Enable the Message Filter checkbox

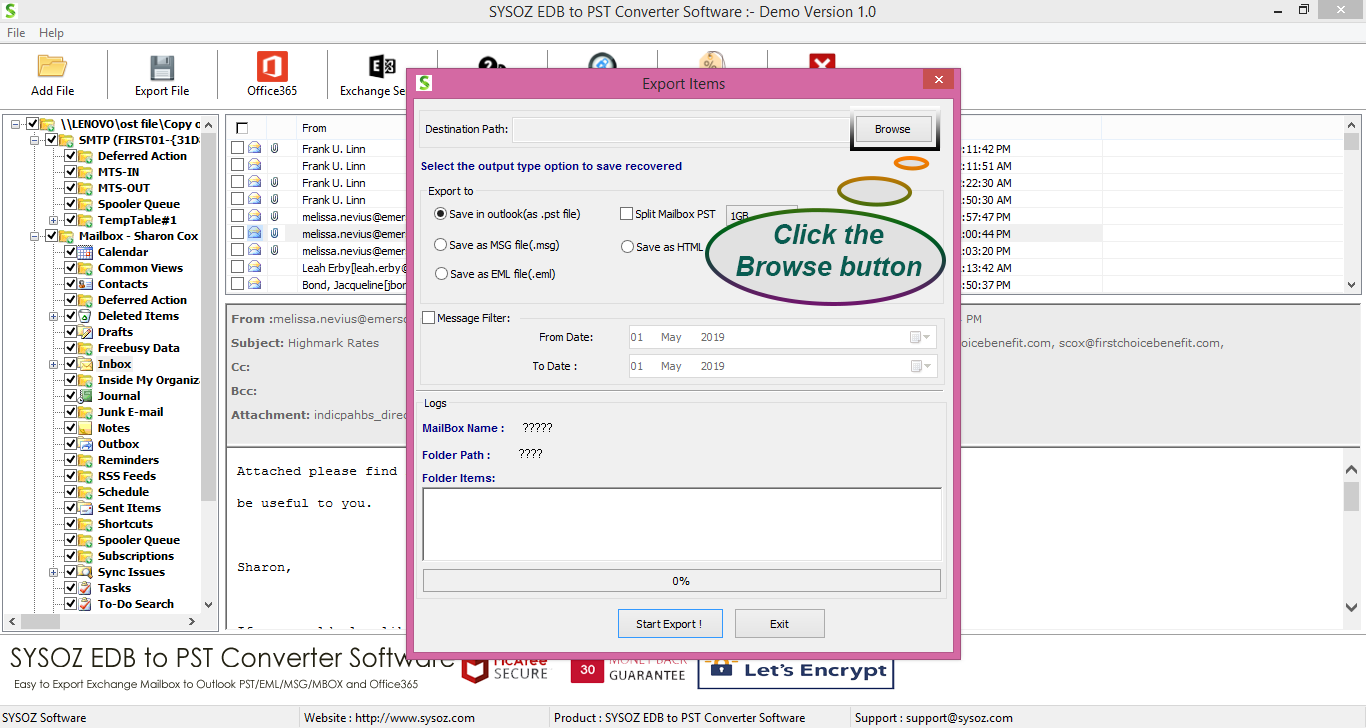[429, 318]
